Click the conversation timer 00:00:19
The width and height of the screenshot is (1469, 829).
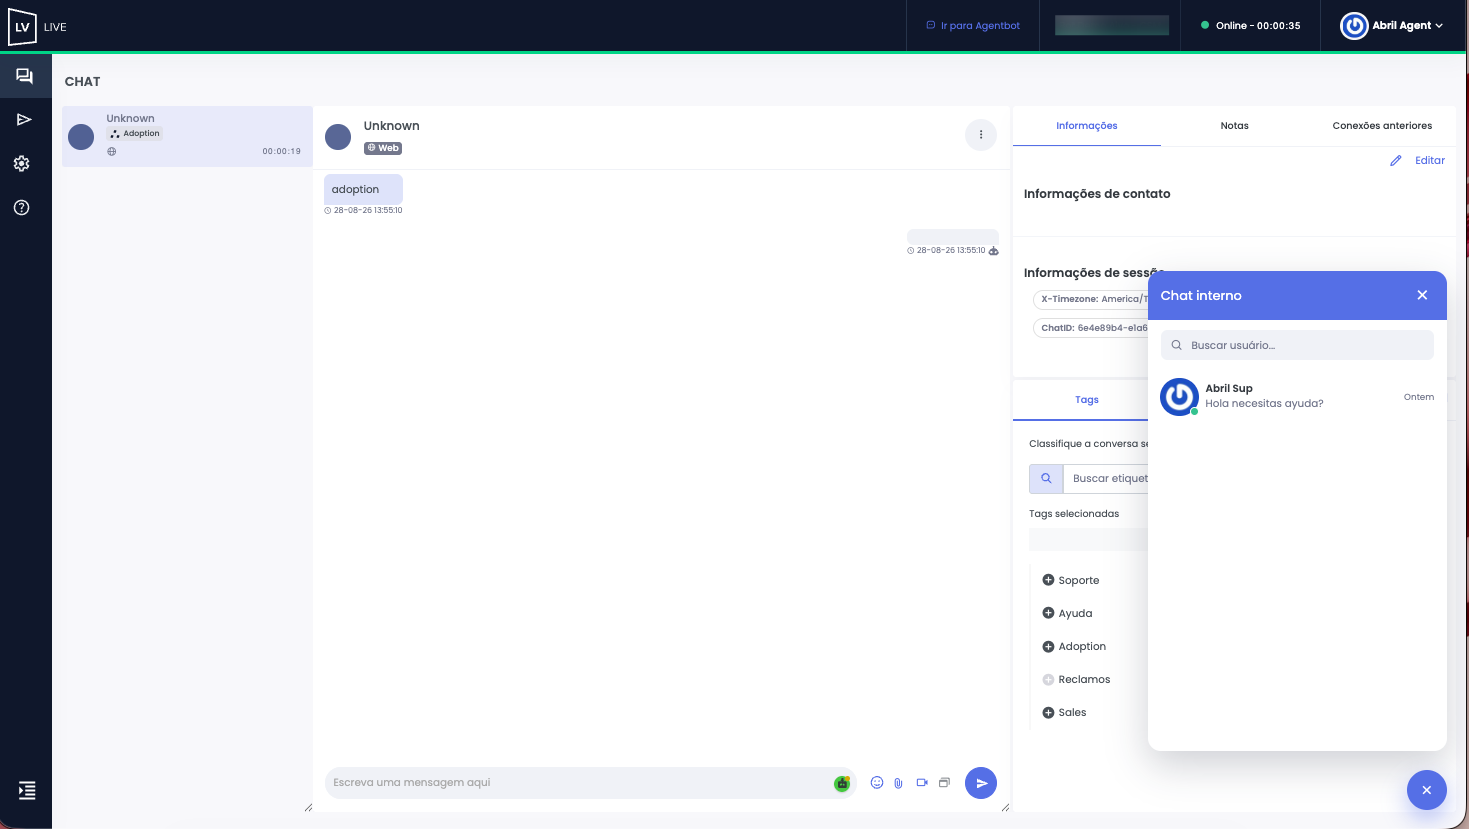(282, 152)
